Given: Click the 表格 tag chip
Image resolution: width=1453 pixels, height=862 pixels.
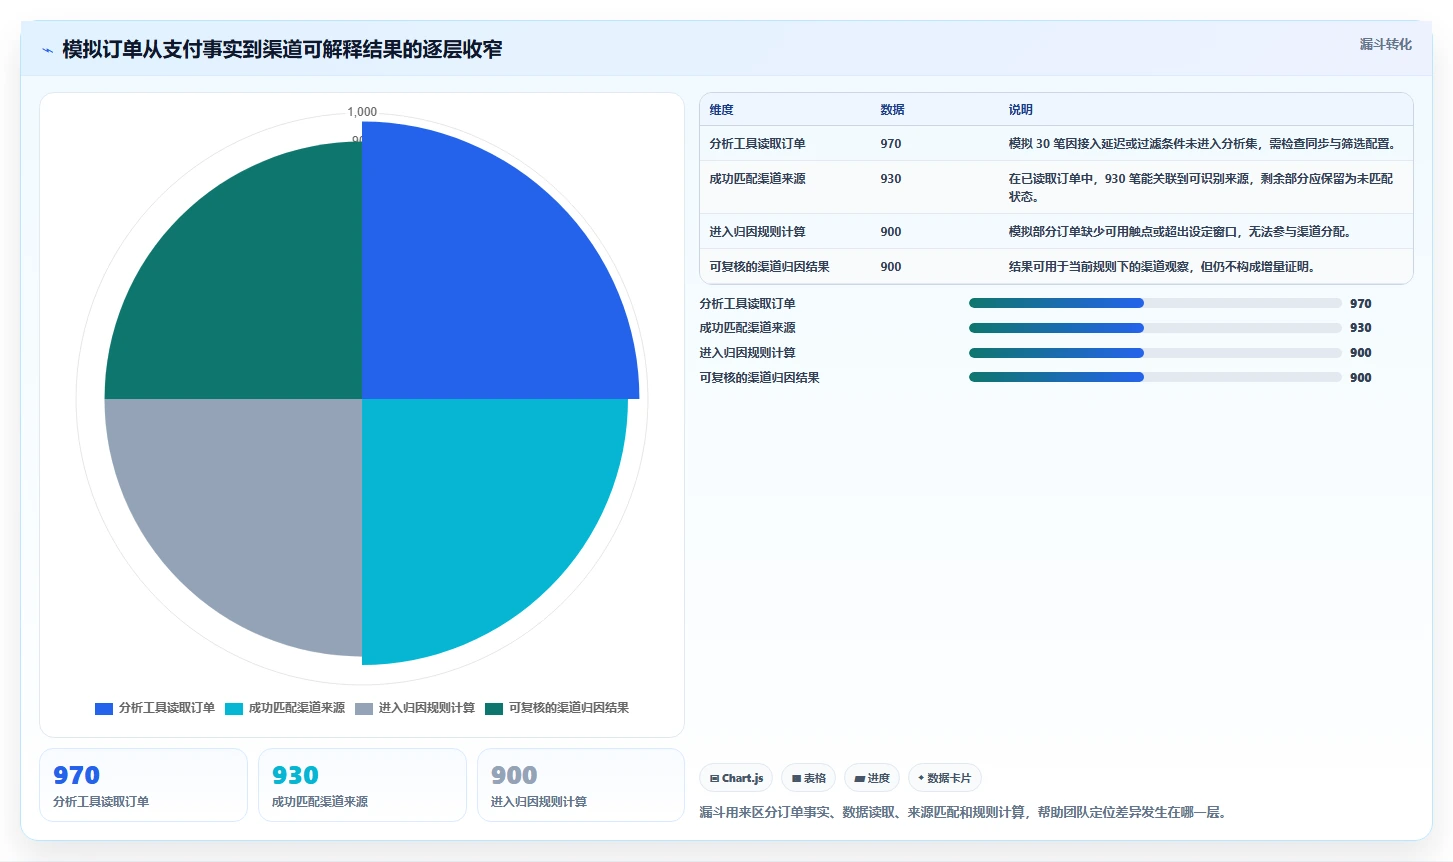Looking at the screenshot, I should point(808,778).
